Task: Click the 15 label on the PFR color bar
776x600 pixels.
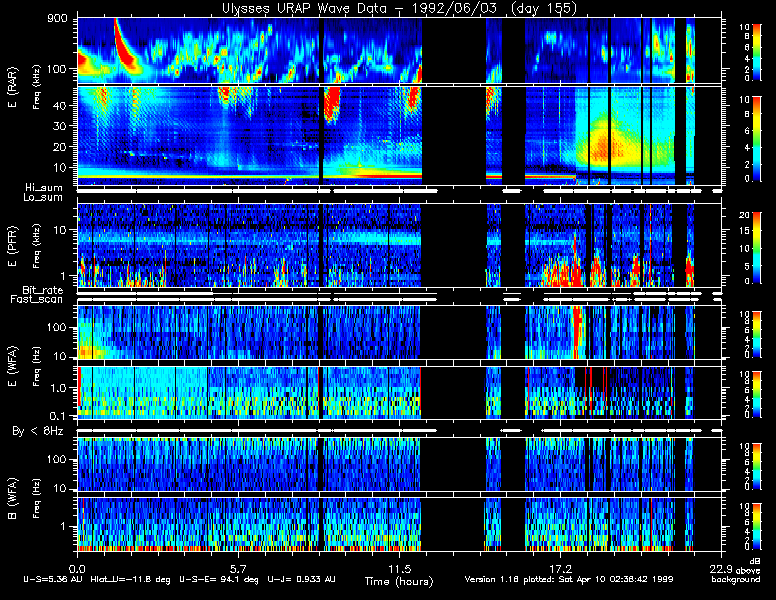Action: (x=744, y=231)
